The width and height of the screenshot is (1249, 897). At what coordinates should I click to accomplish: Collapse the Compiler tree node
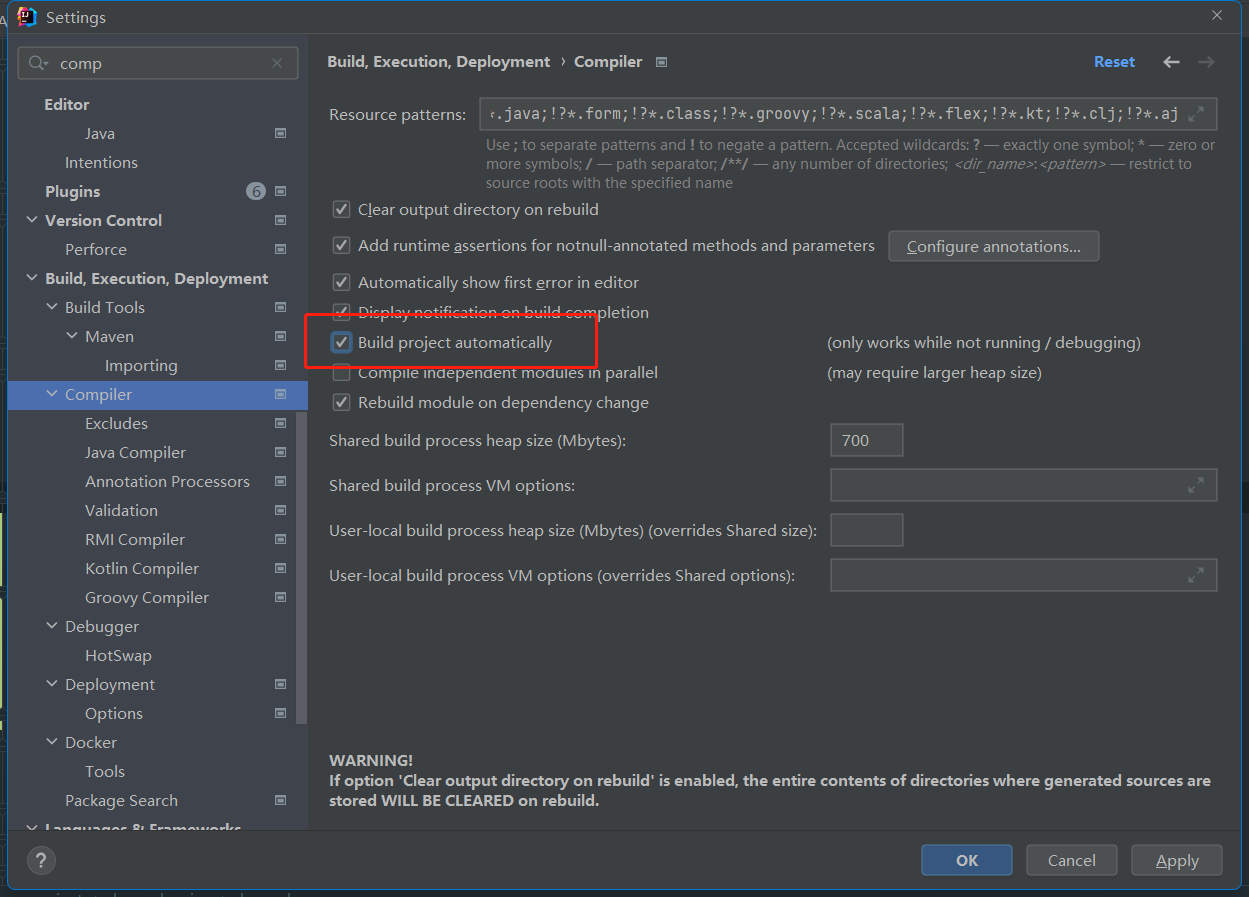pyautogui.click(x=52, y=395)
